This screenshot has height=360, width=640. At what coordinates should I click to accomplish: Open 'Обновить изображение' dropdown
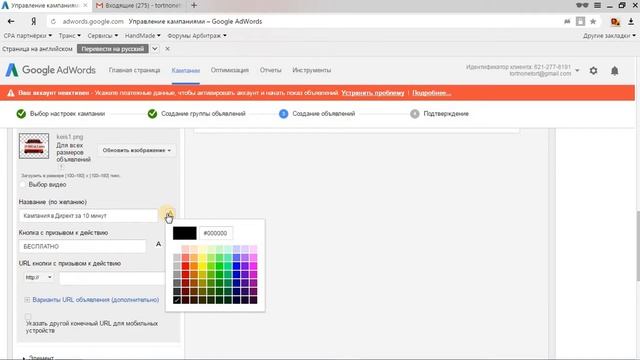[137, 150]
